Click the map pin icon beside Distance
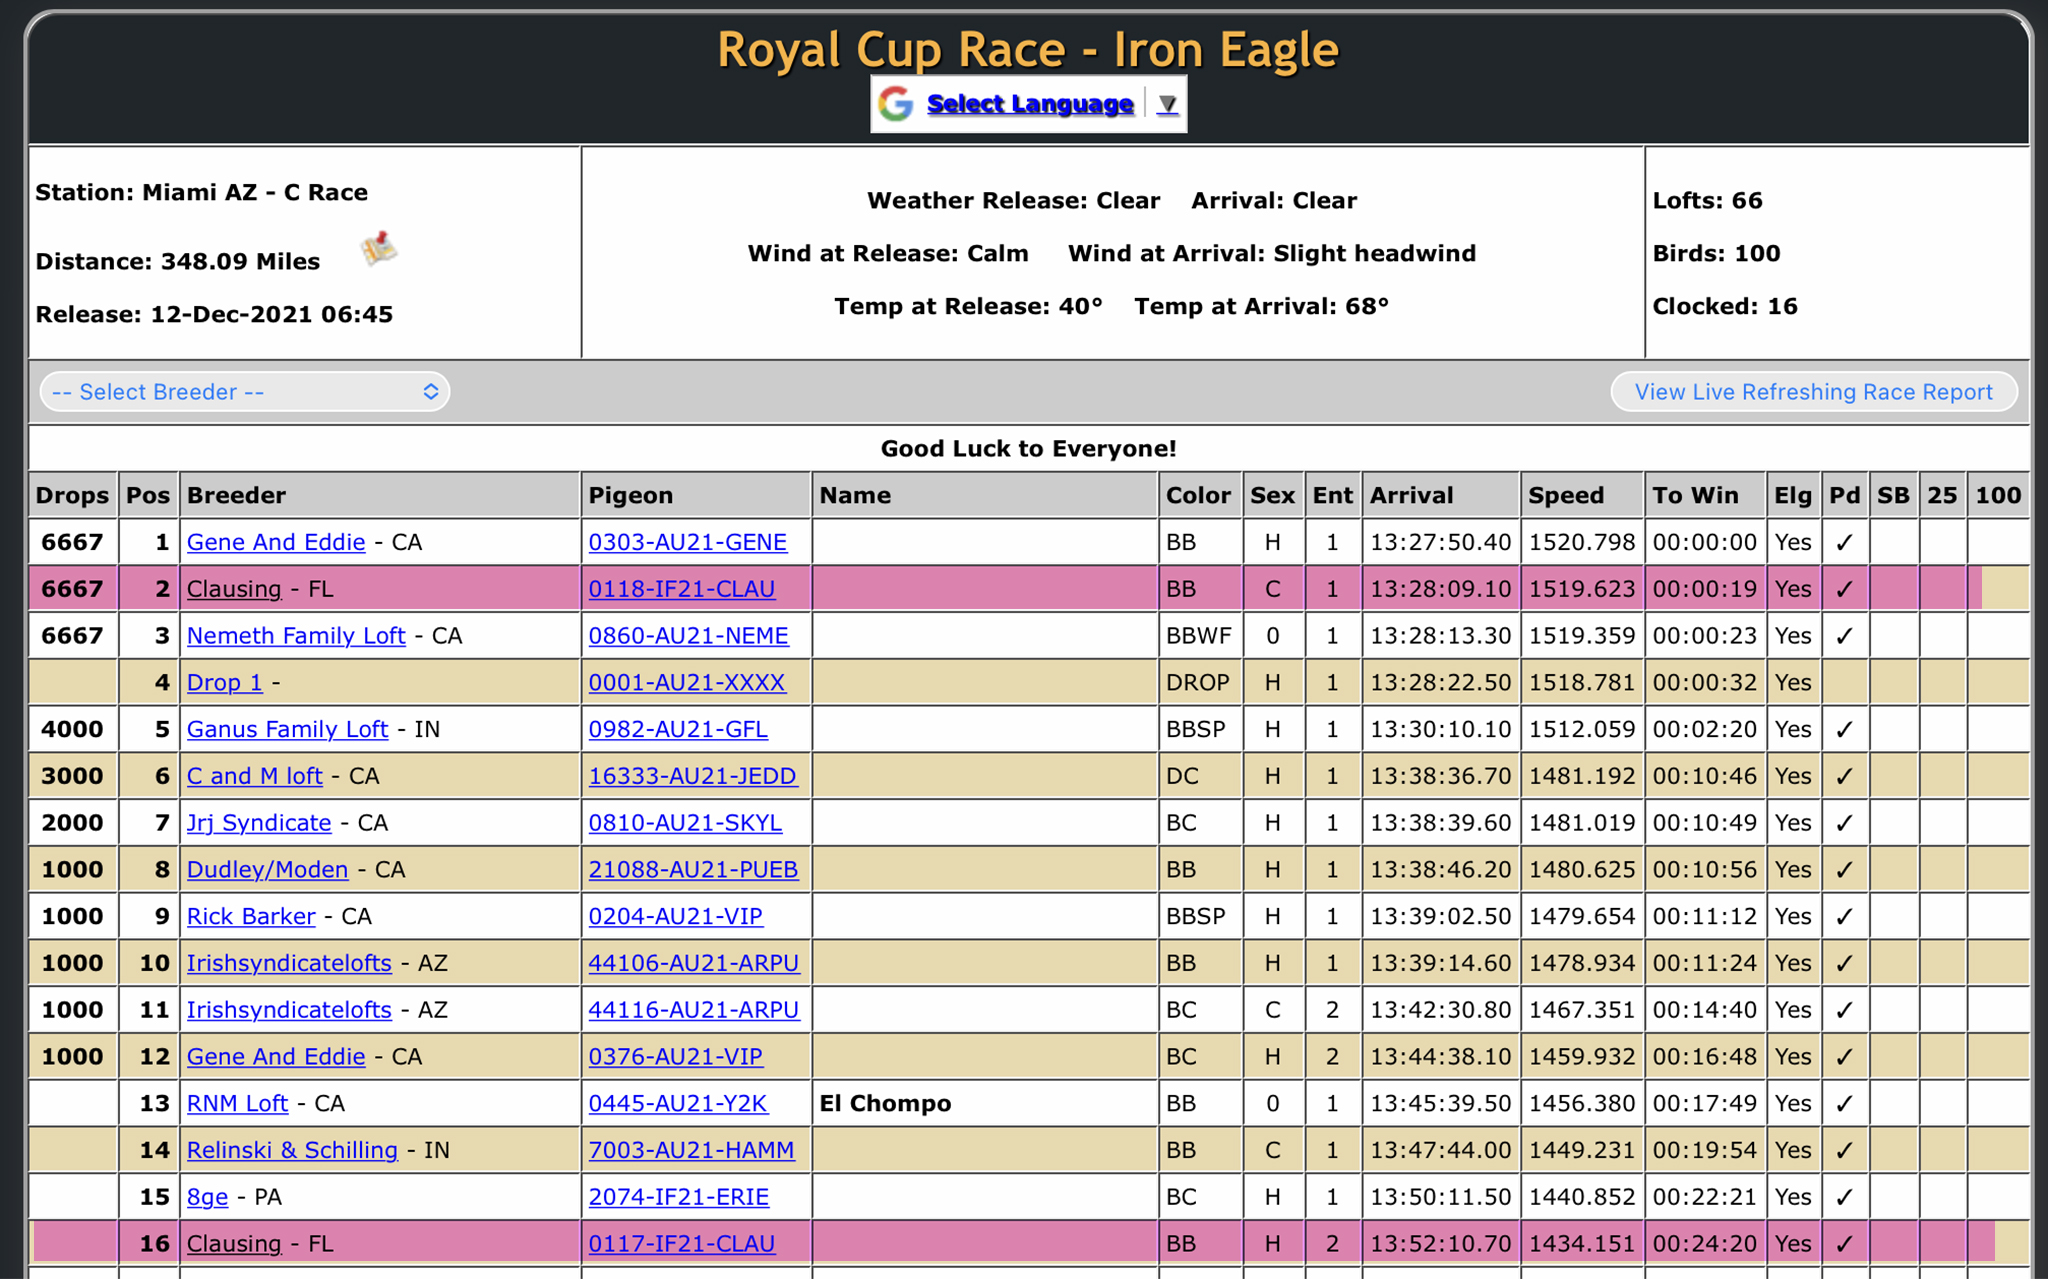2048x1279 pixels. (379, 248)
